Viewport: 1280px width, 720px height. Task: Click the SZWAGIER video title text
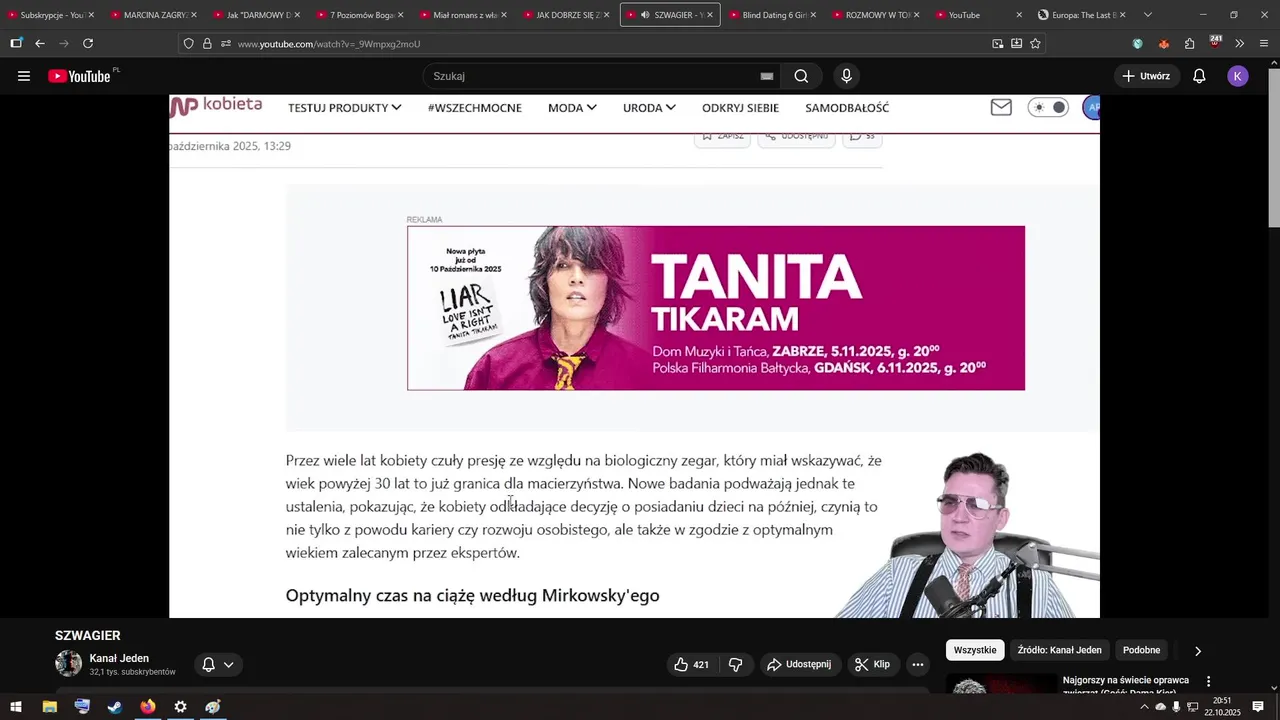[88, 635]
